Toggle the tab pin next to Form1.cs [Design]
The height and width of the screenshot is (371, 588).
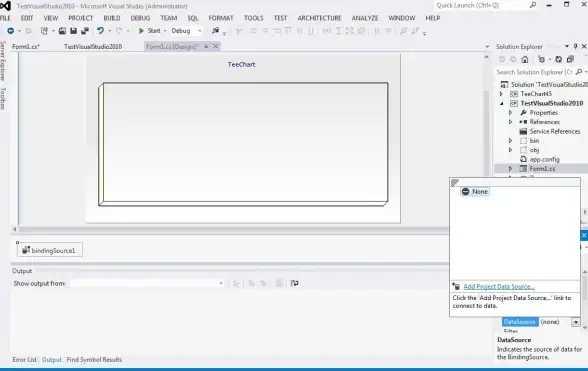206,47
